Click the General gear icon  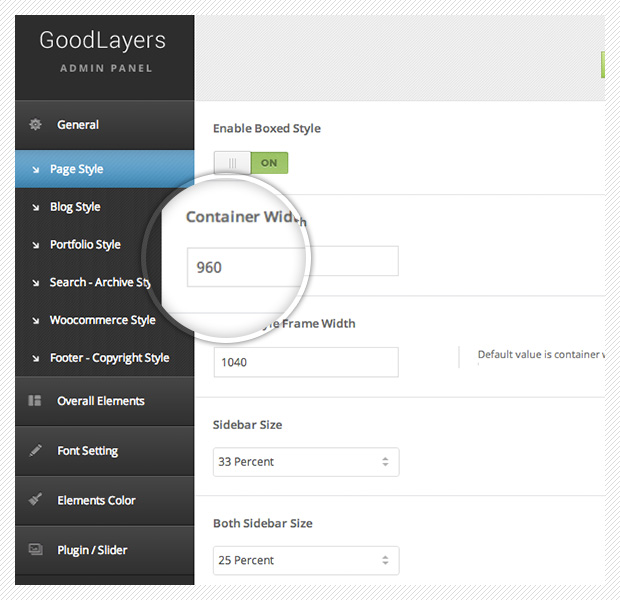click(36, 125)
